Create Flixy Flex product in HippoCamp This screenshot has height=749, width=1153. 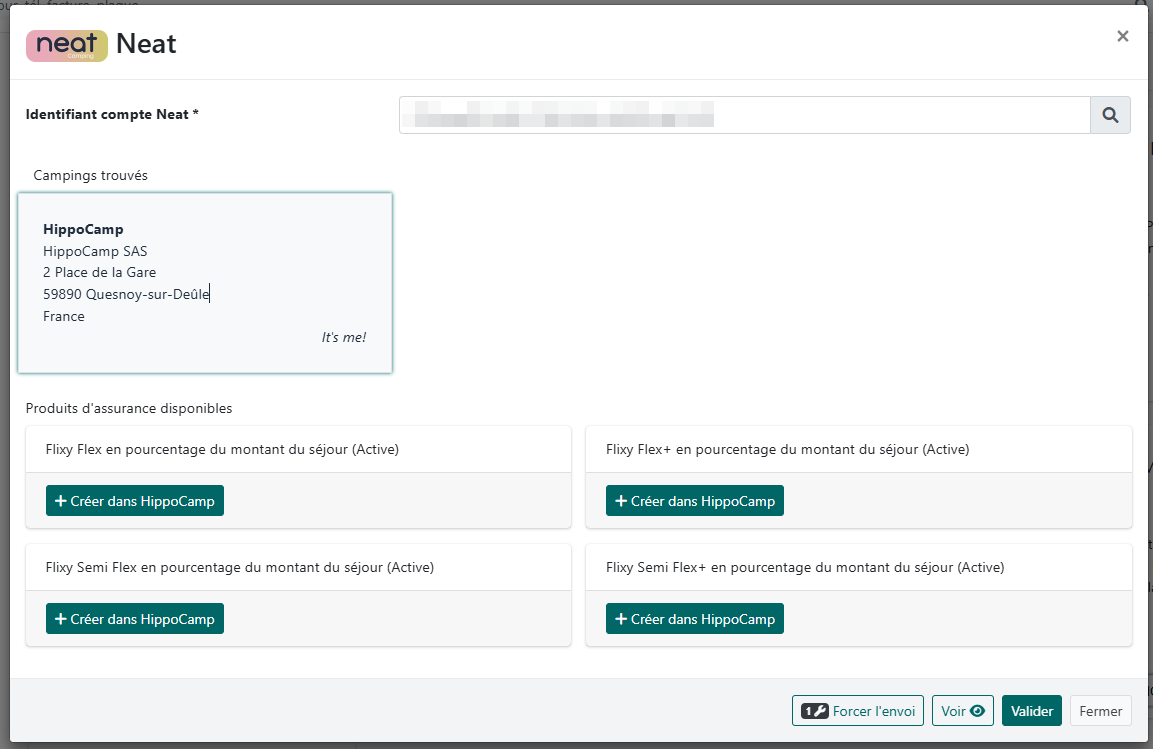point(135,501)
